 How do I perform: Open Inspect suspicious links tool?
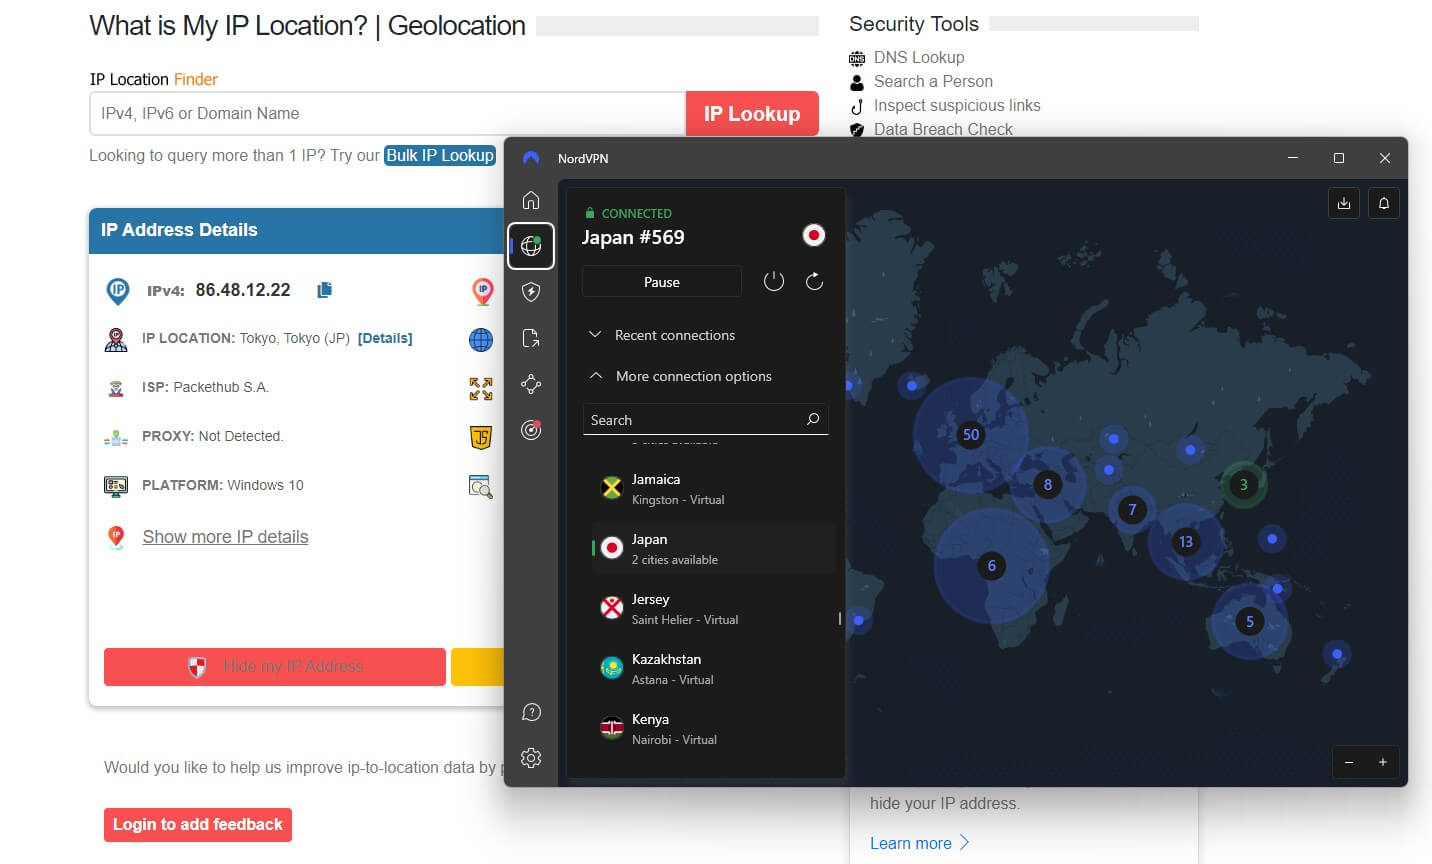tap(957, 105)
